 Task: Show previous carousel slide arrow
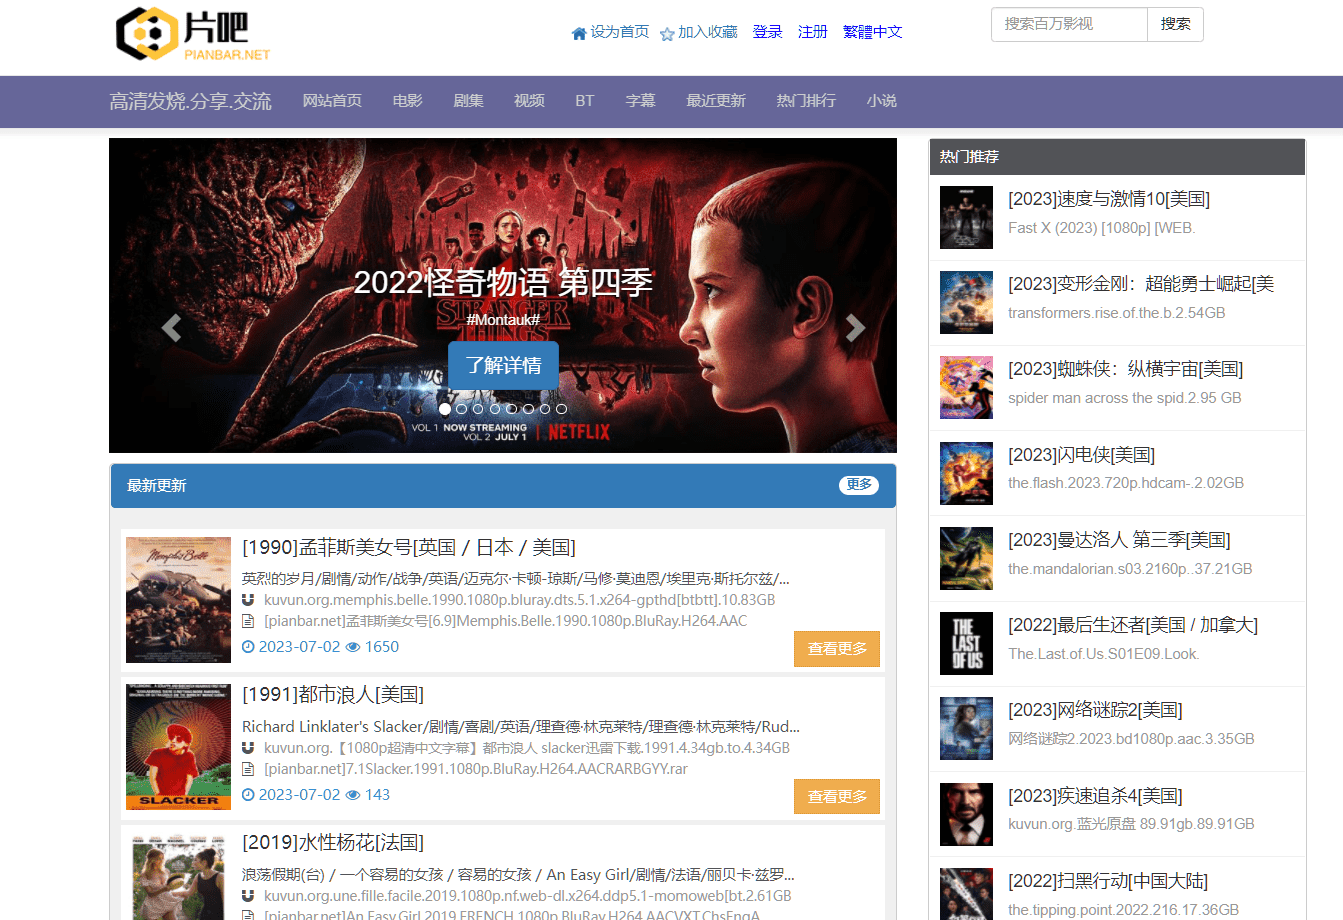tap(171, 328)
